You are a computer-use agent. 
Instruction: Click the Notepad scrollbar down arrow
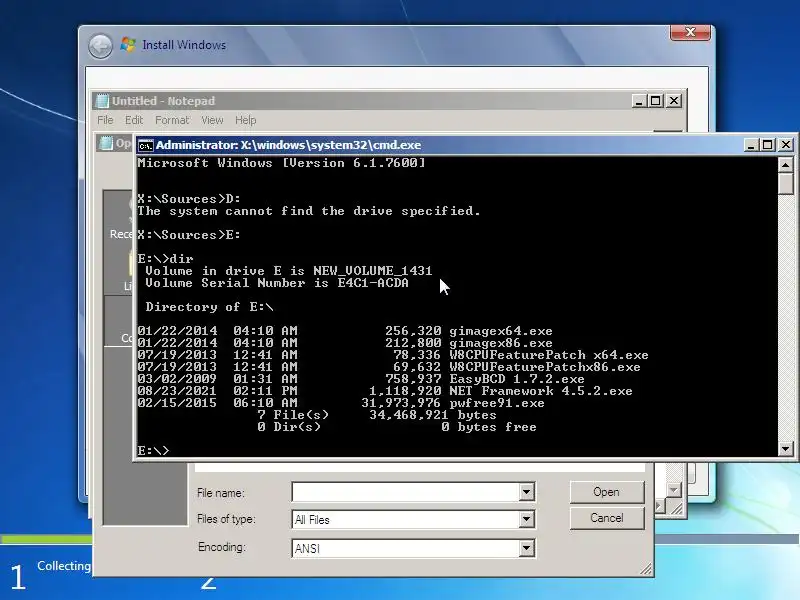673,490
